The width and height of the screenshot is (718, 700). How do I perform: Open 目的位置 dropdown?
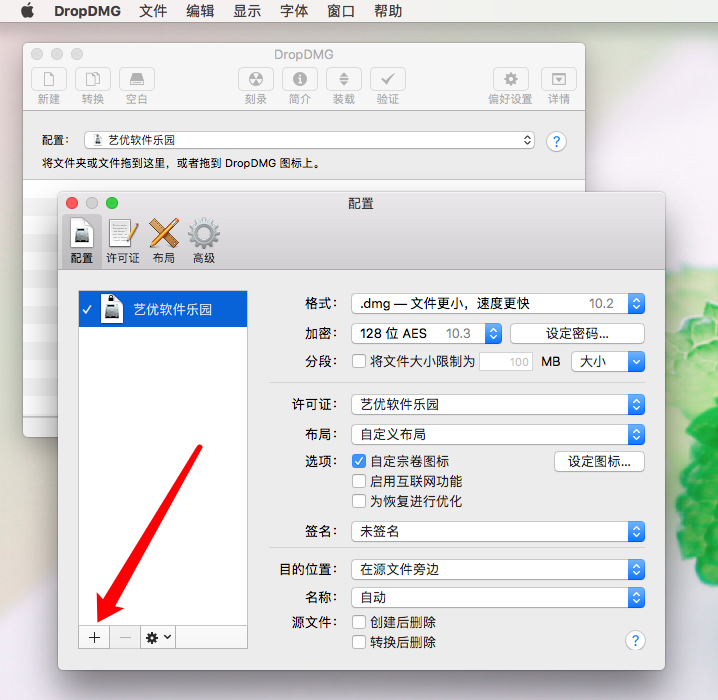pos(498,570)
